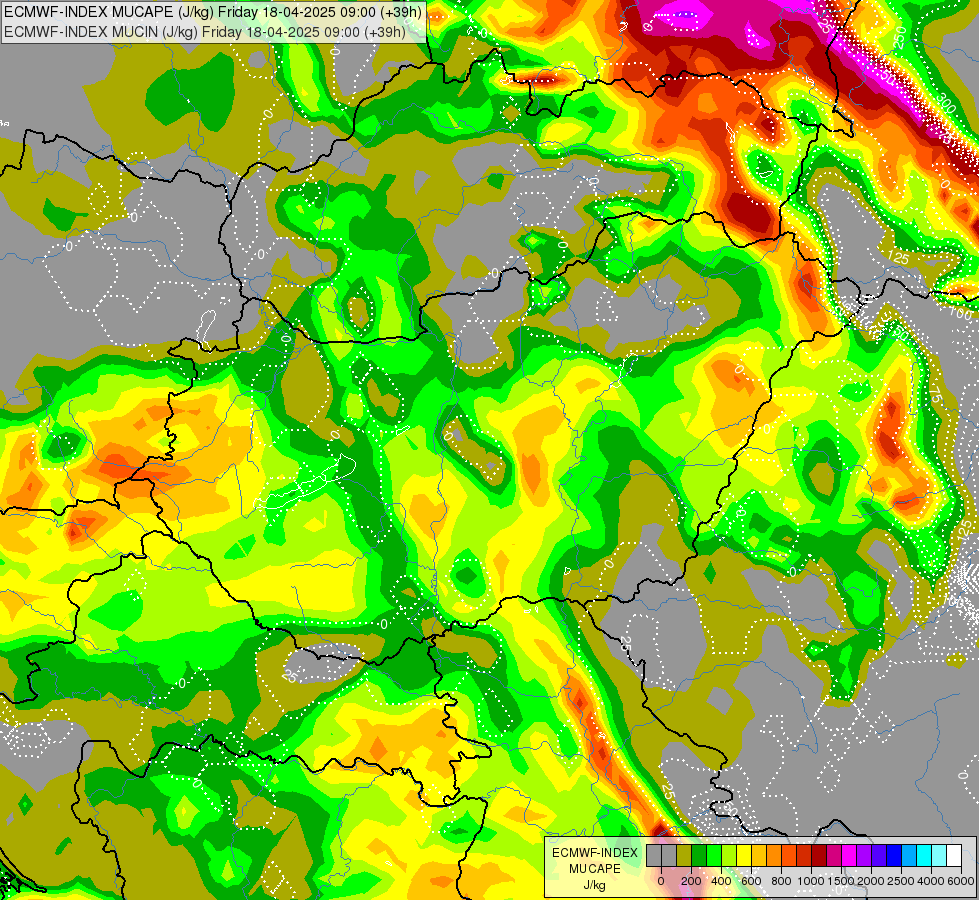Click the J/kg unit label in the legend box
The width and height of the screenshot is (979, 900).
594,886
